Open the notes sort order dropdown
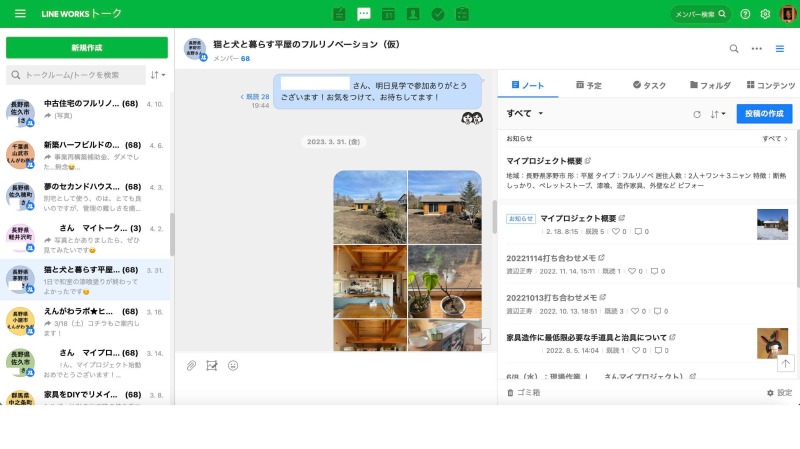The height and width of the screenshot is (449, 800). point(718,114)
